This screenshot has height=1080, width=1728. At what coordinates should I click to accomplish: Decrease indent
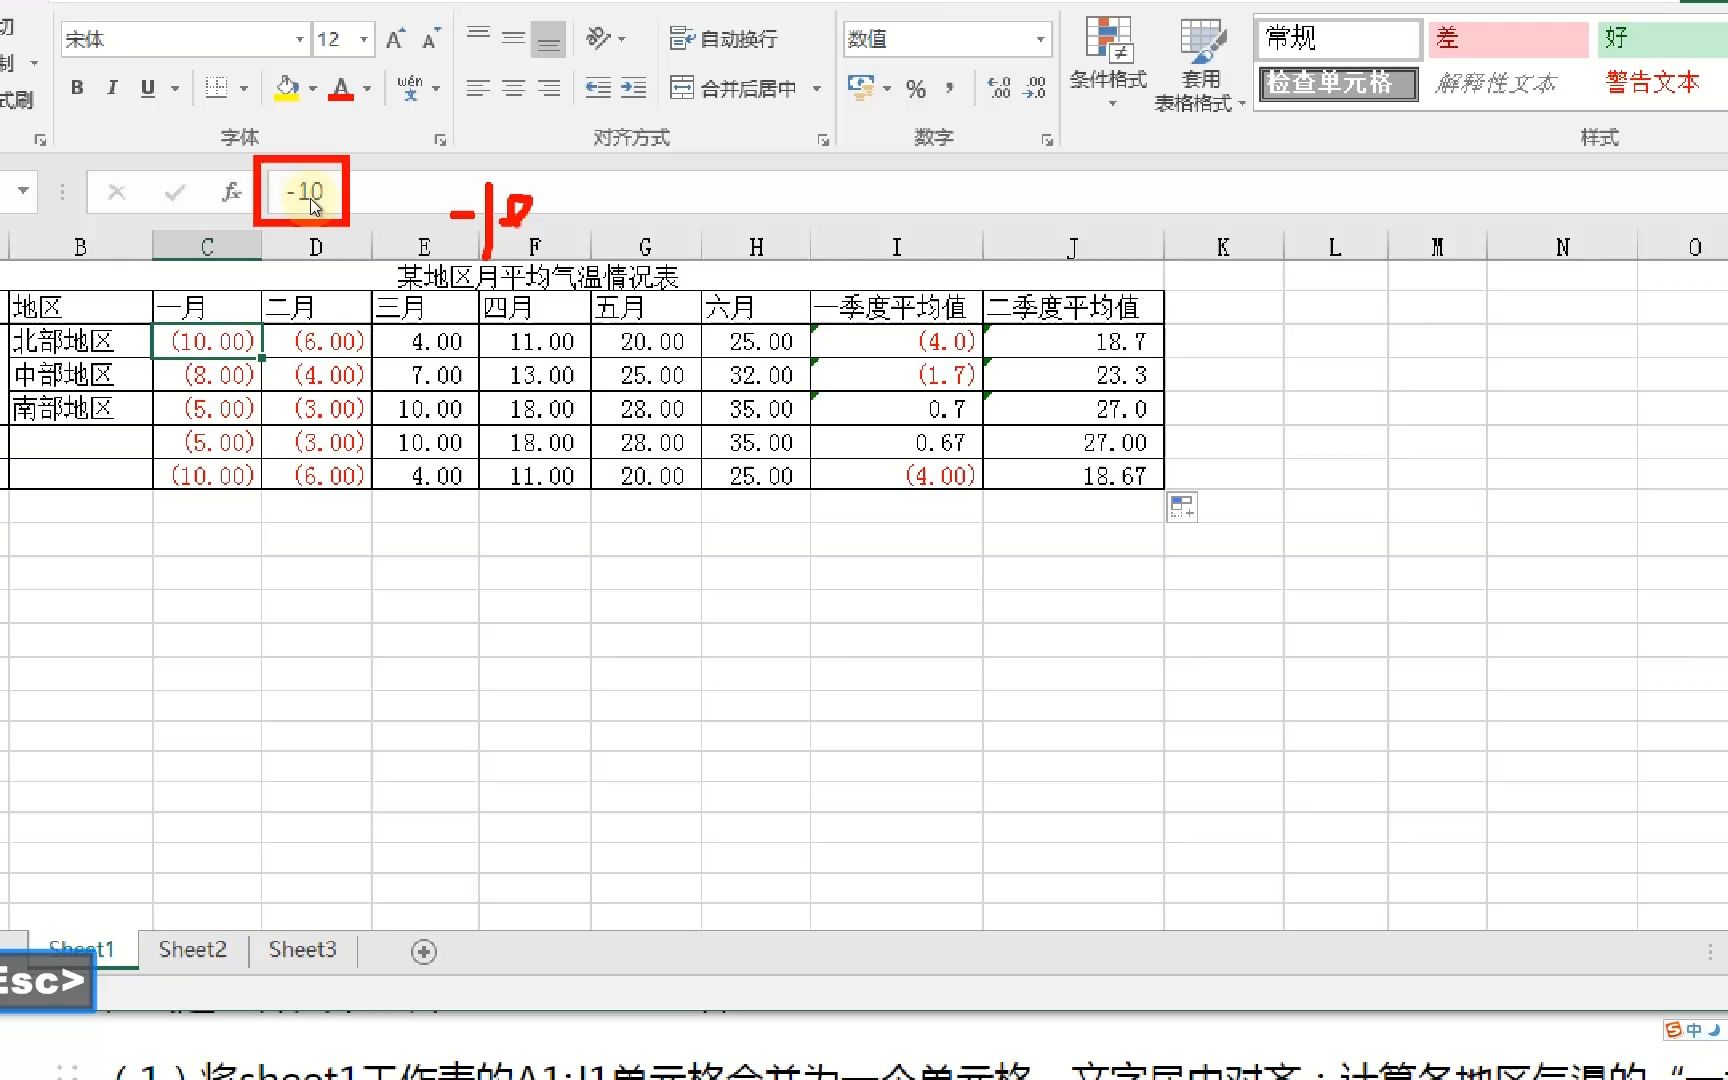598,88
